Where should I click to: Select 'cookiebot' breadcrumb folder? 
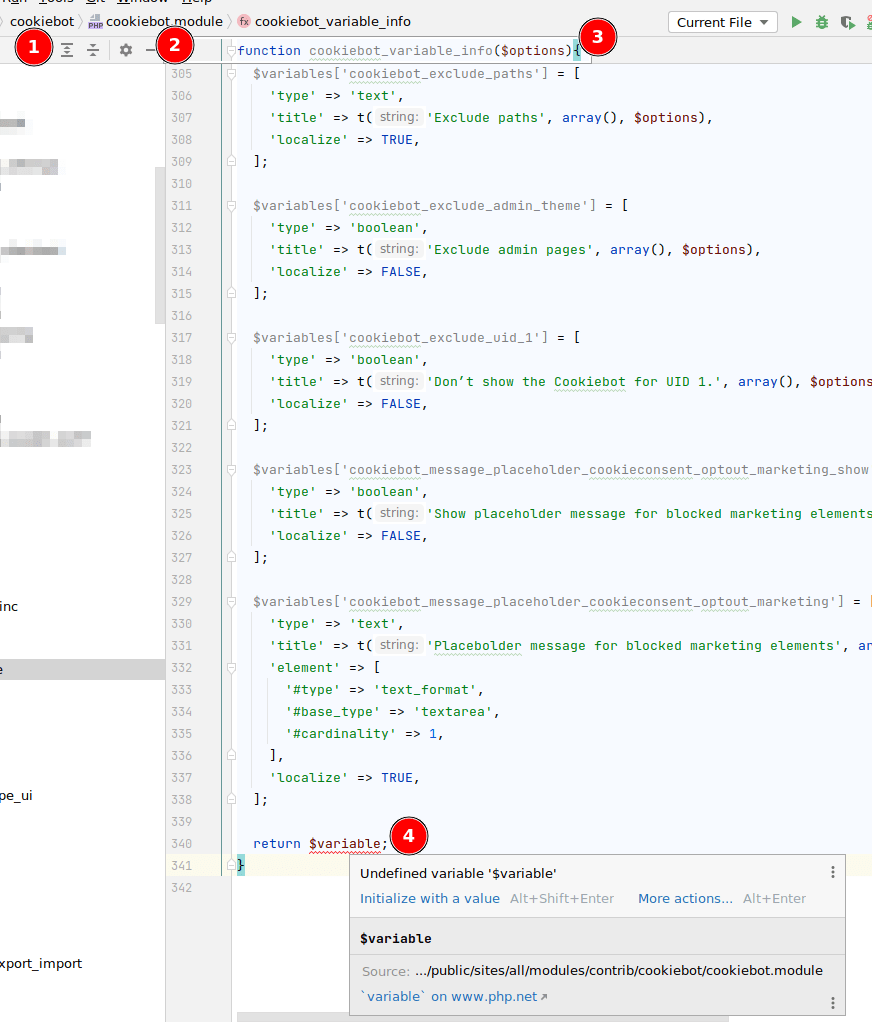42,22
